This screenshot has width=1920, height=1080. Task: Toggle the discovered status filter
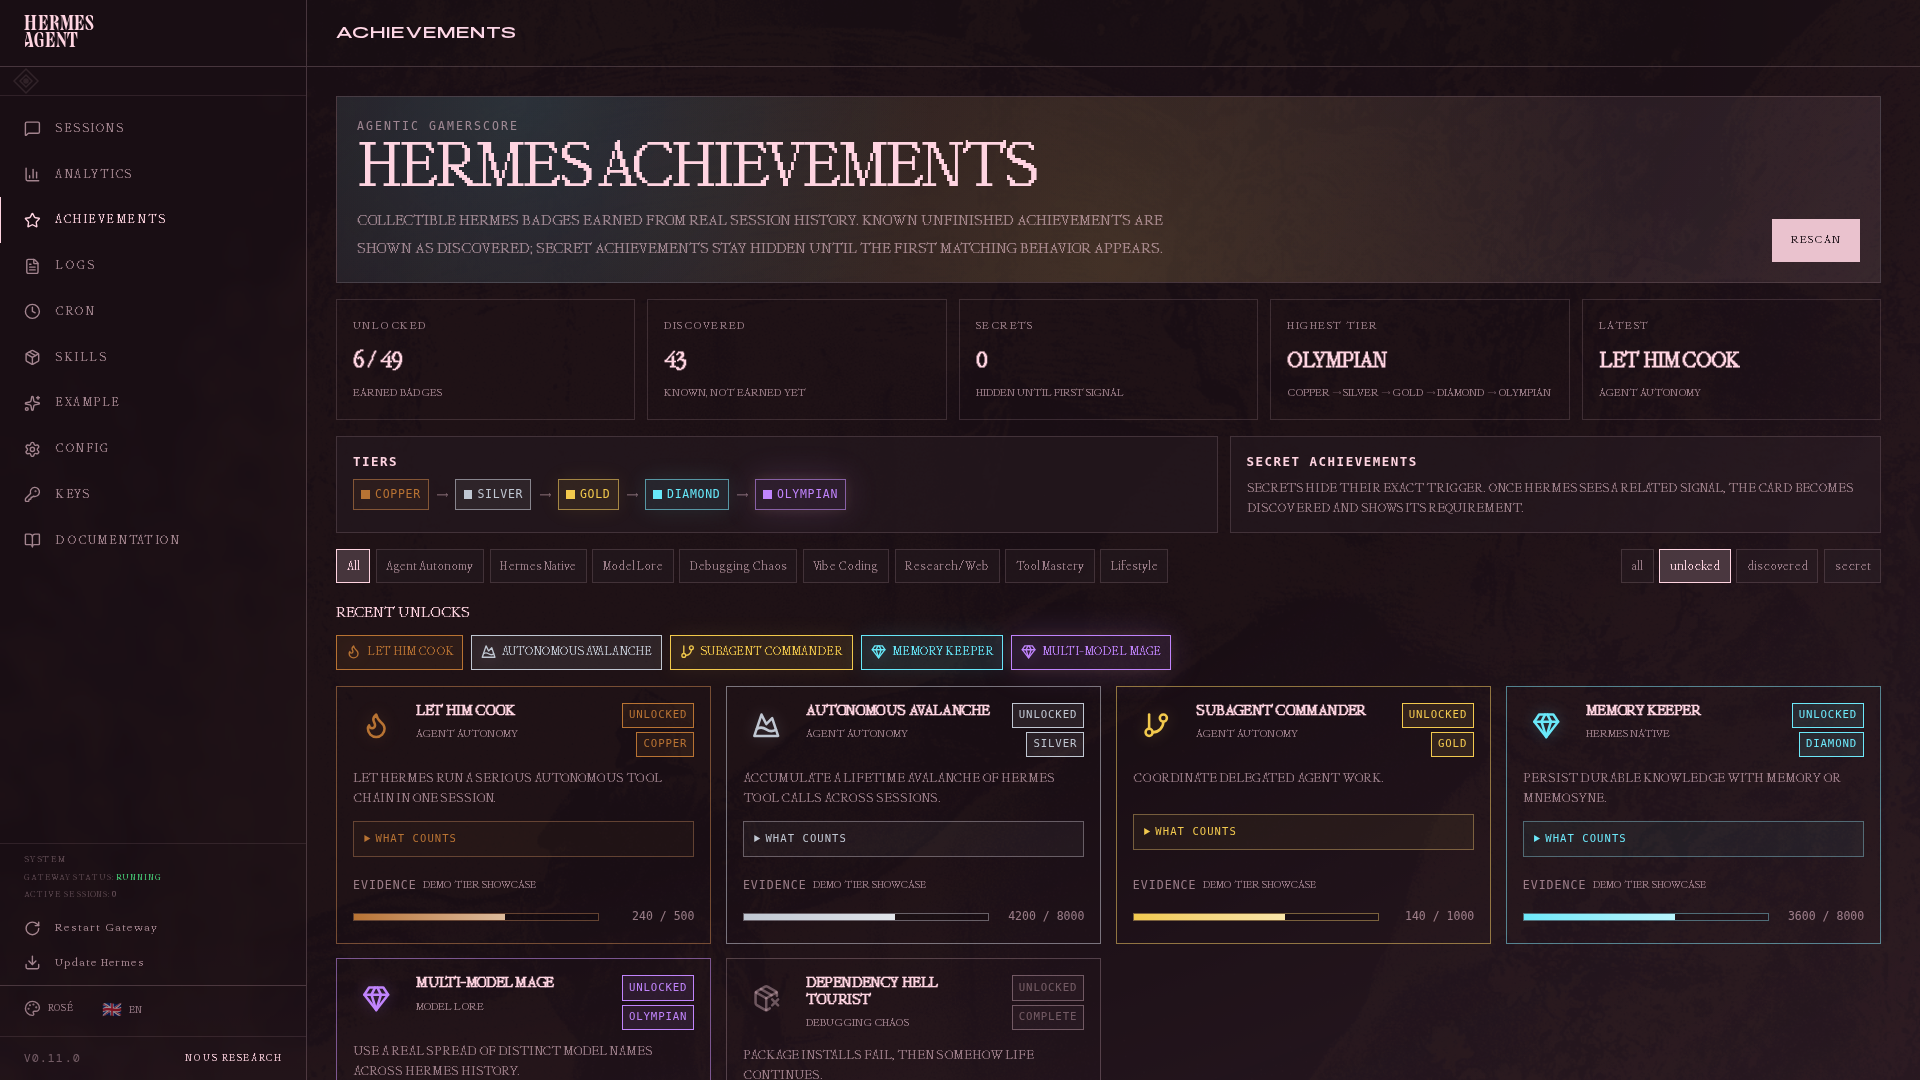point(1777,566)
